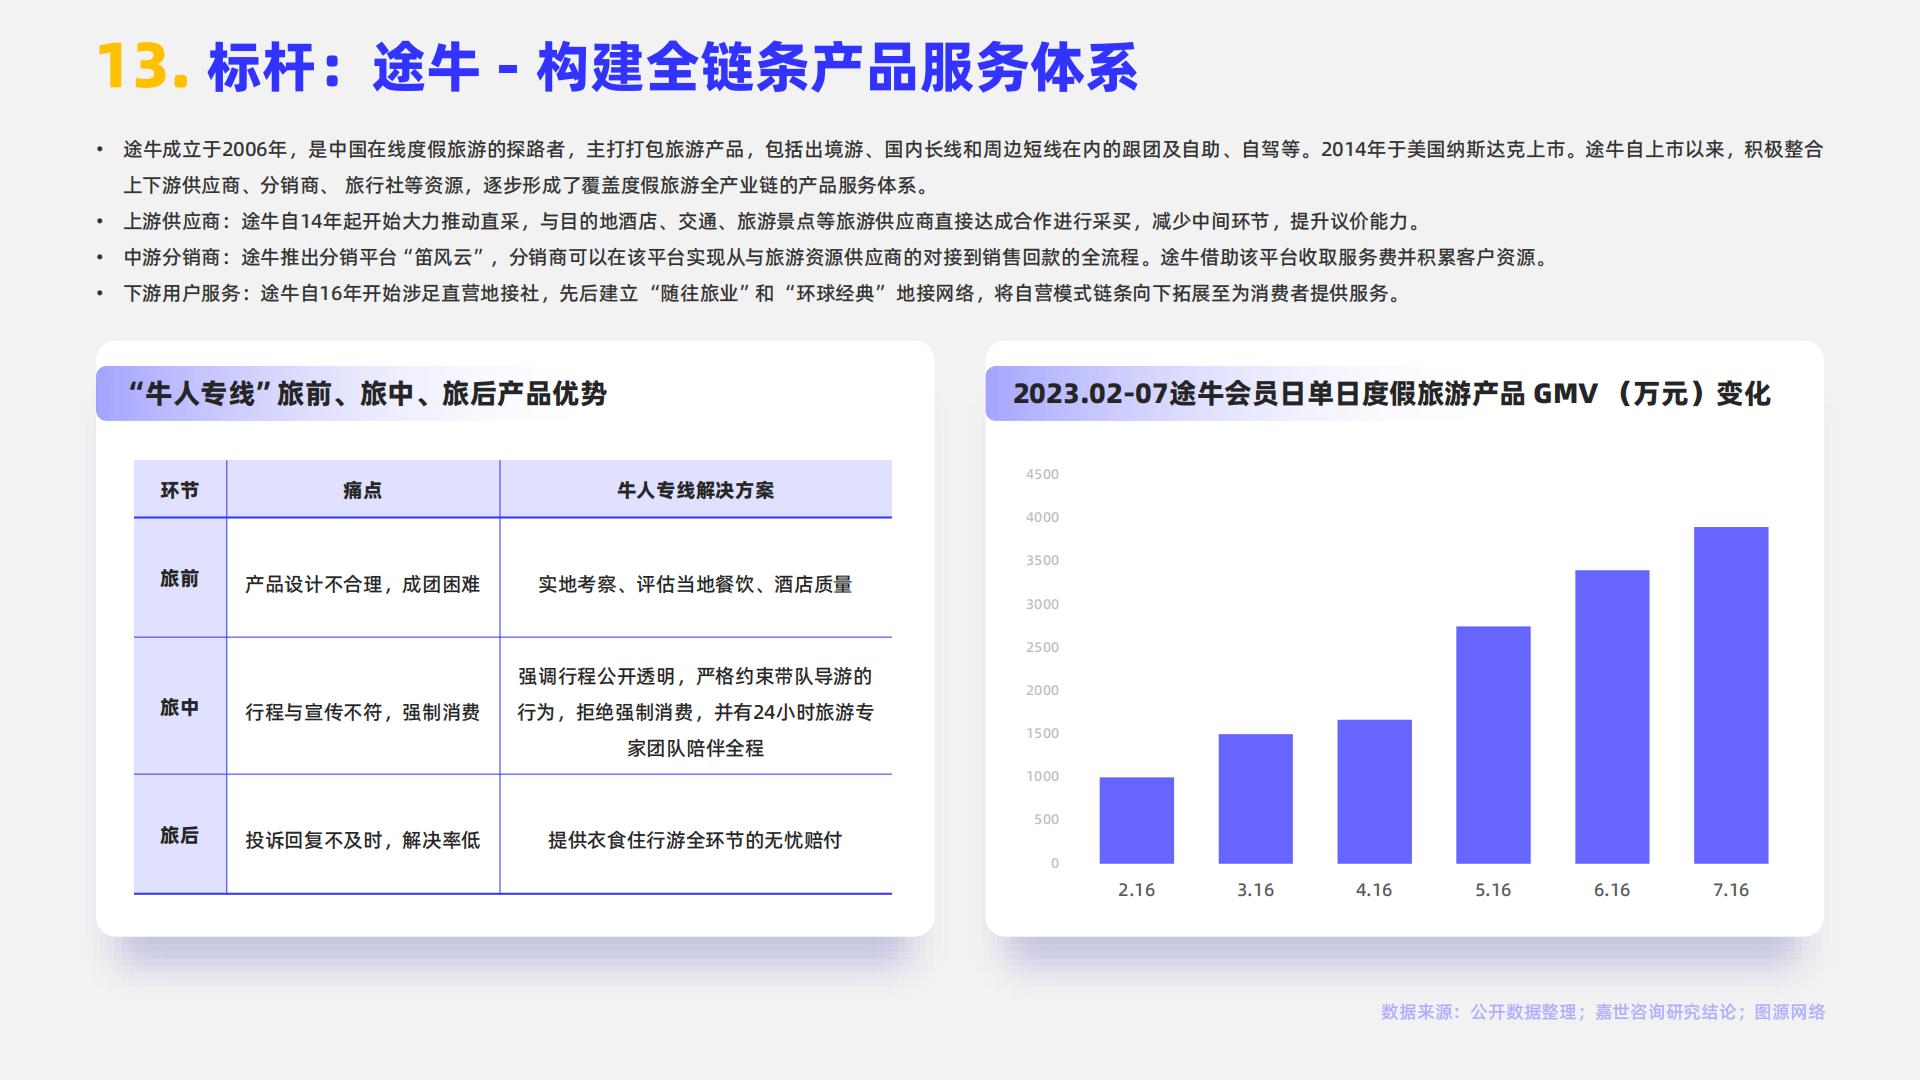The width and height of the screenshot is (1920, 1080).
Task: Click the x-axis label '6.16'
Action: point(1612,890)
